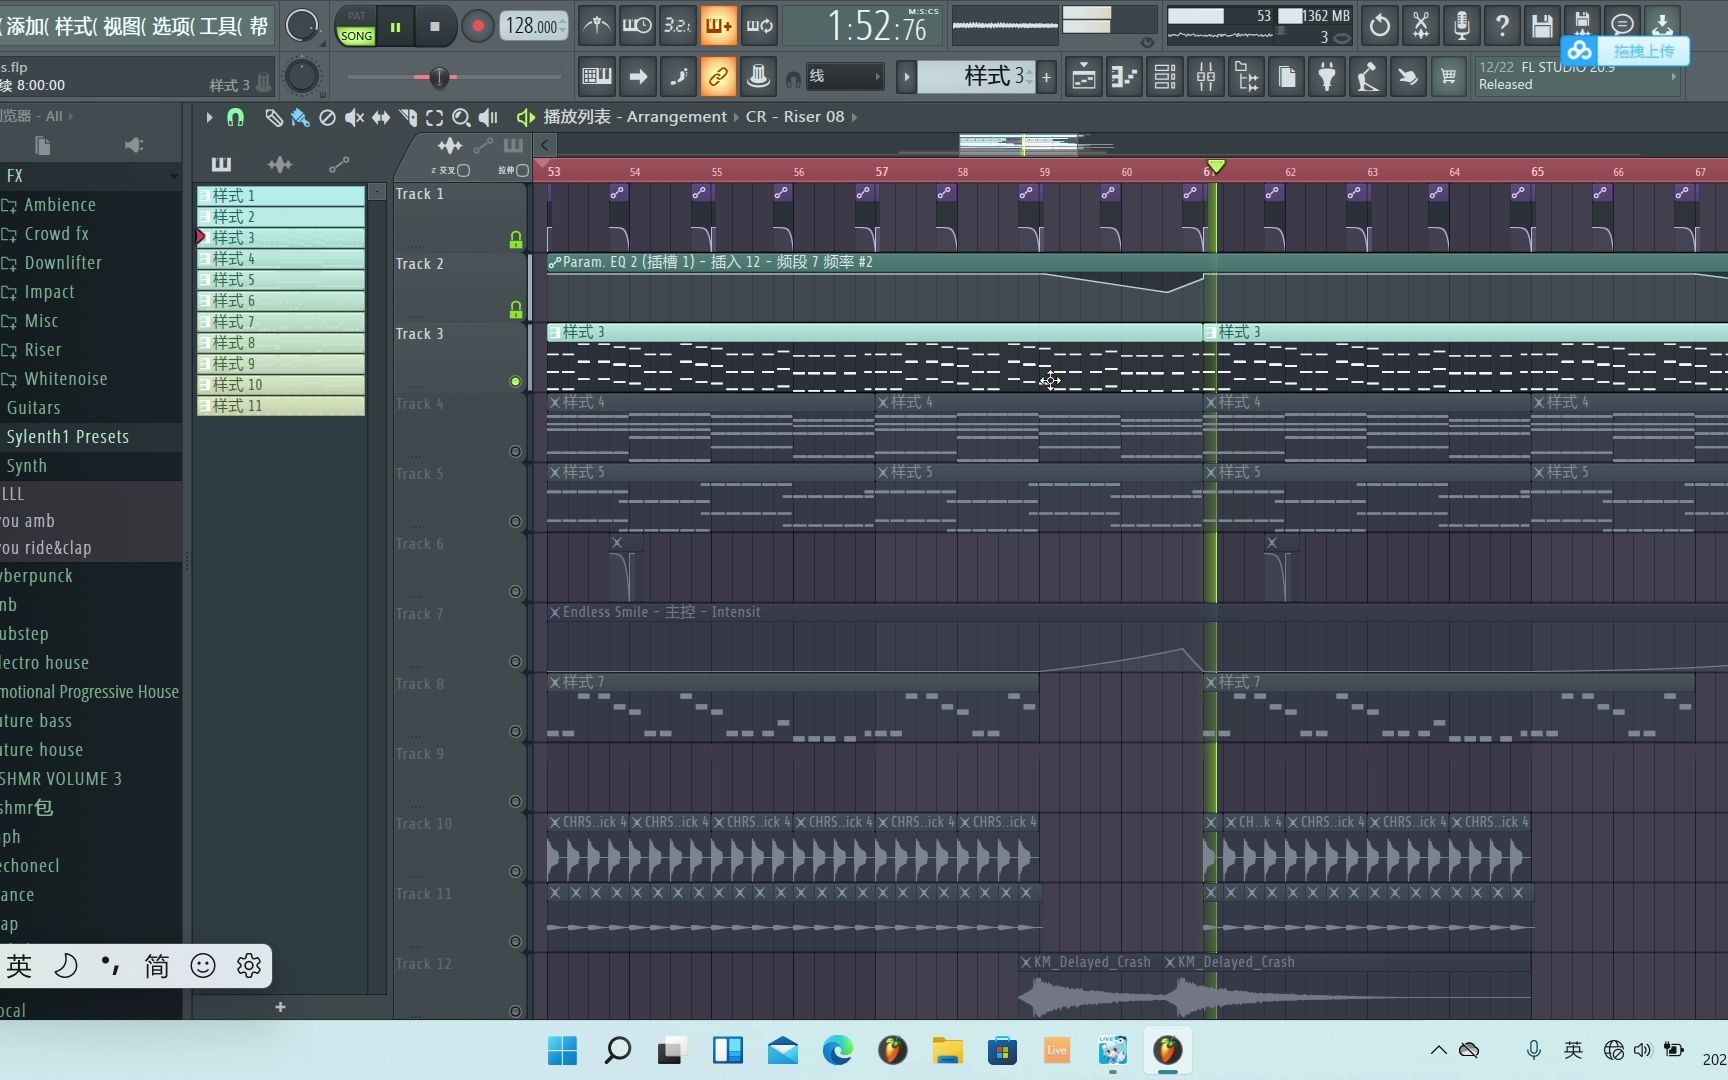Select the Slice tool in playlist

[x=408, y=117]
